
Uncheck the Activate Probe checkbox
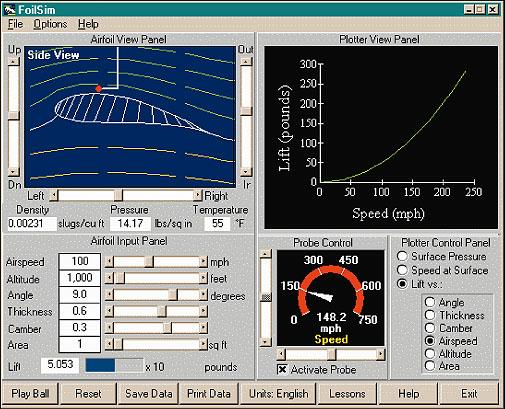[x=282, y=369]
